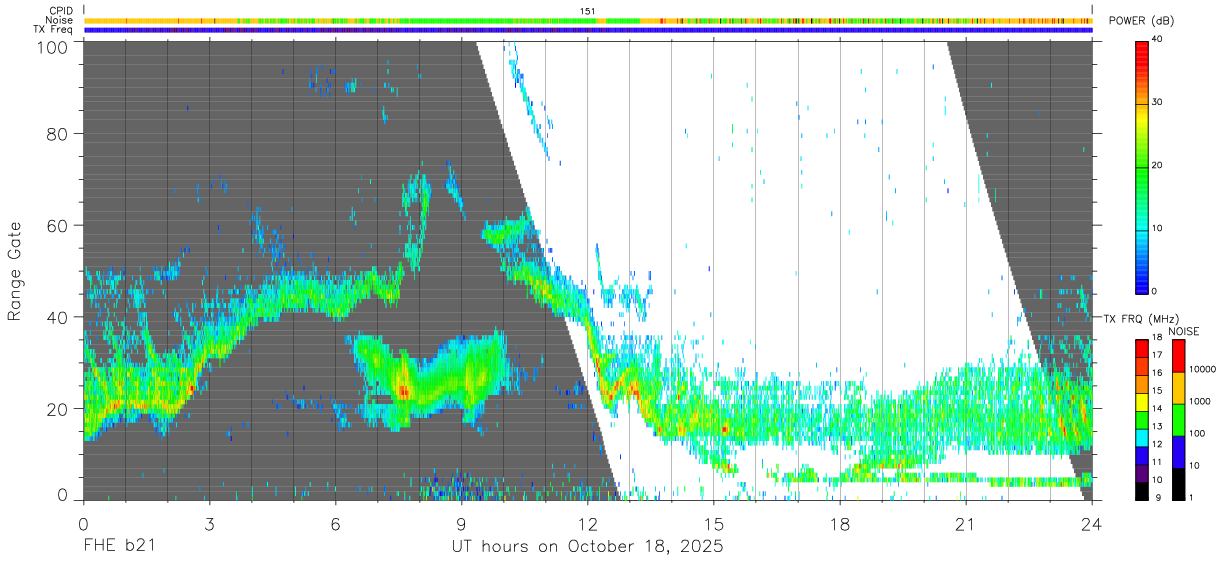Screen dimensions: 1228x567
Task: Pick the blue segment of NOISE colorbar
Action: (x=1177, y=452)
